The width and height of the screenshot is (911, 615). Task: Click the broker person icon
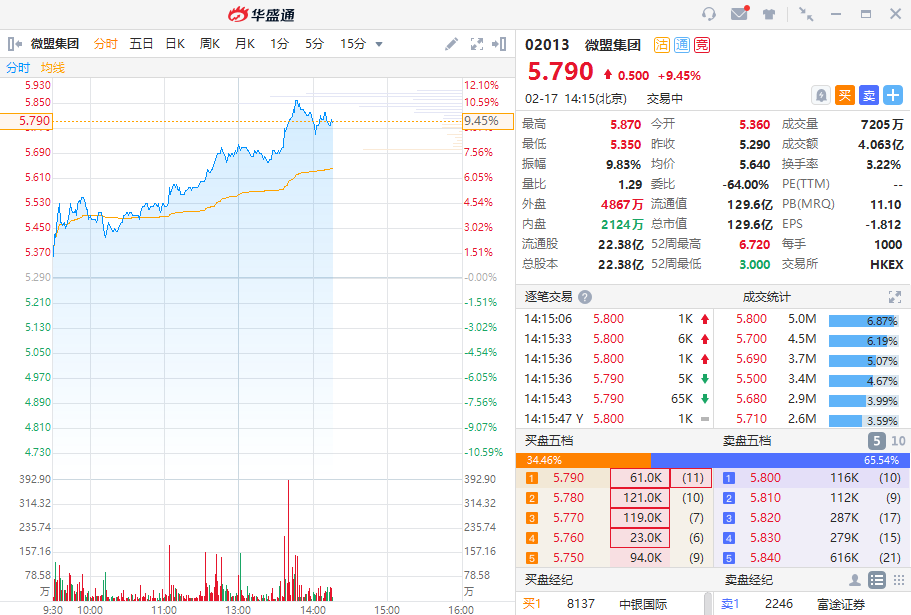click(855, 580)
